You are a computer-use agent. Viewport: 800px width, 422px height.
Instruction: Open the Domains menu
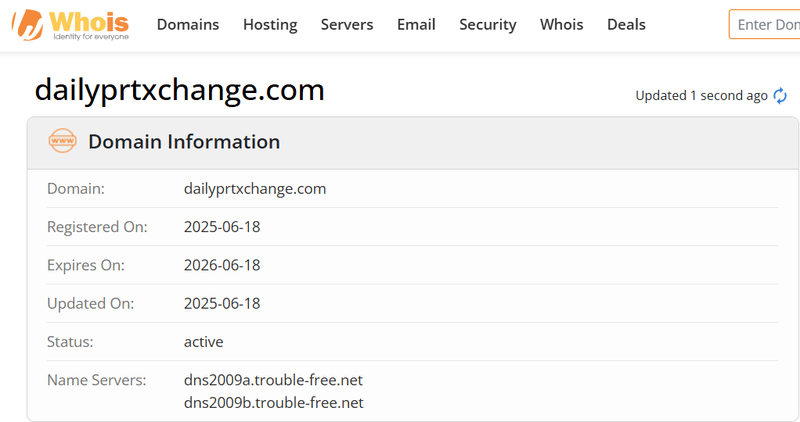point(188,24)
